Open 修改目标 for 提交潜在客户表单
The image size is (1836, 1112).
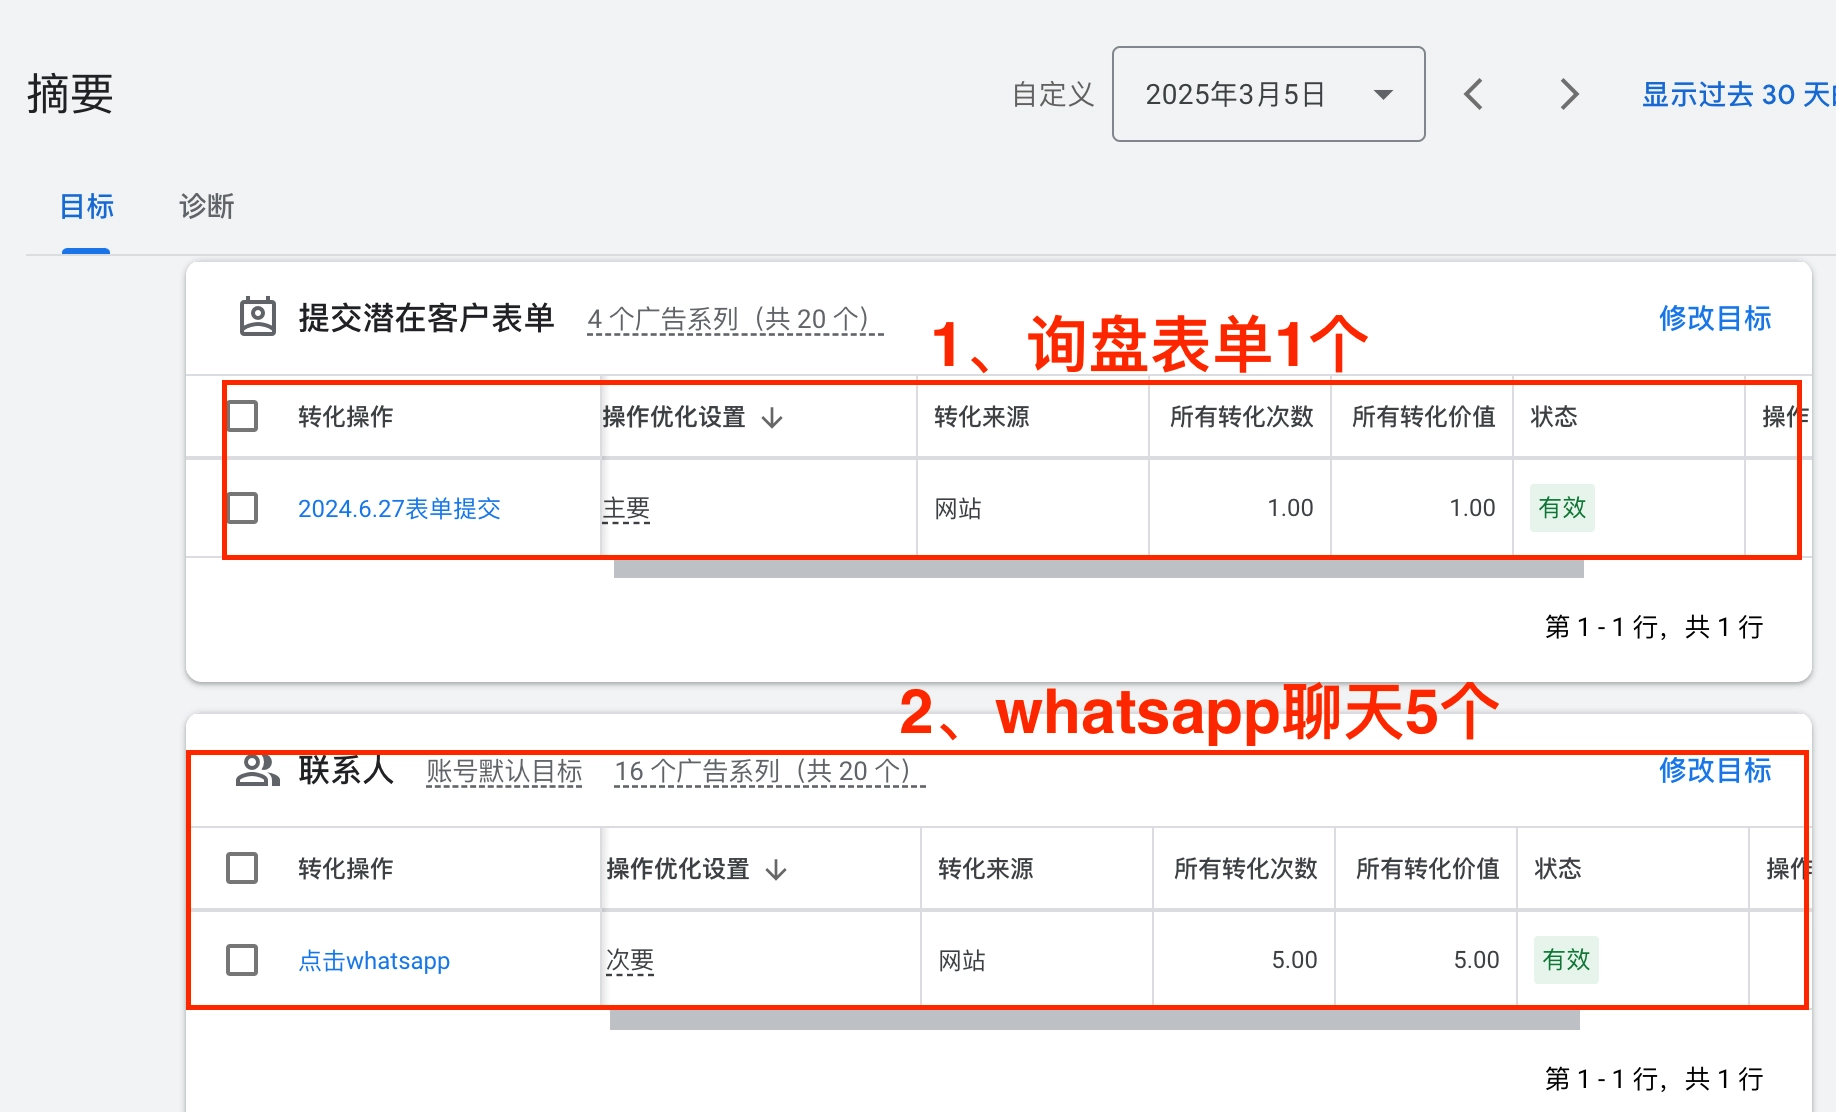coord(1714,318)
